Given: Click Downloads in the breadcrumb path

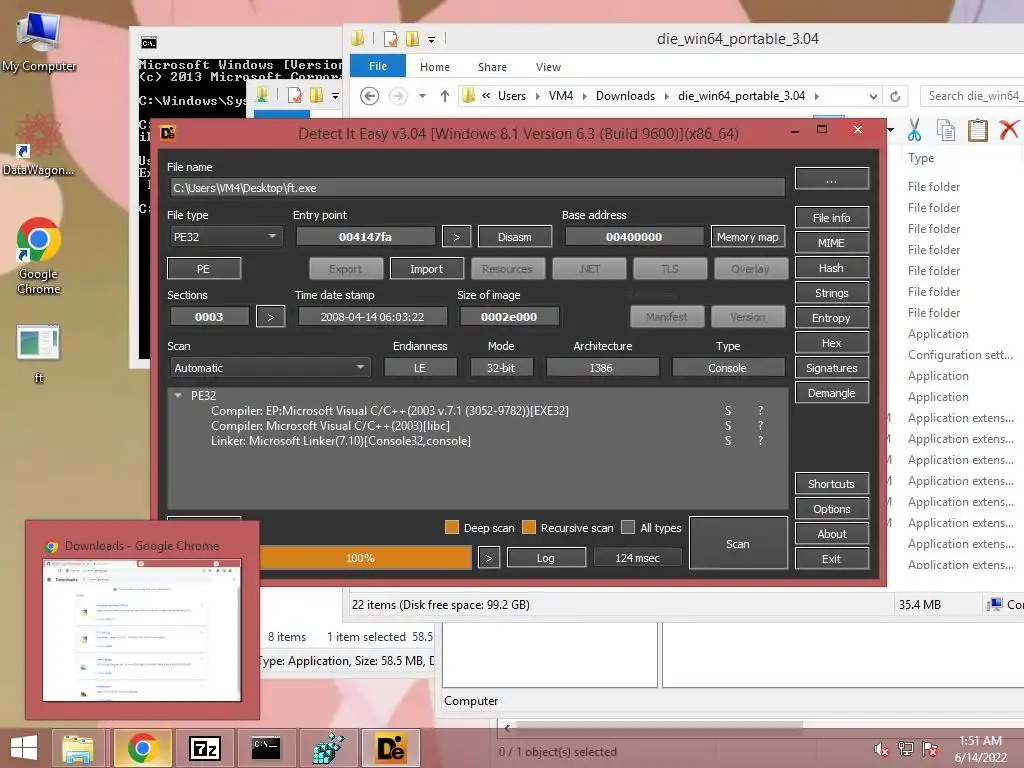Looking at the screenshot, I should tap(625, 96).
